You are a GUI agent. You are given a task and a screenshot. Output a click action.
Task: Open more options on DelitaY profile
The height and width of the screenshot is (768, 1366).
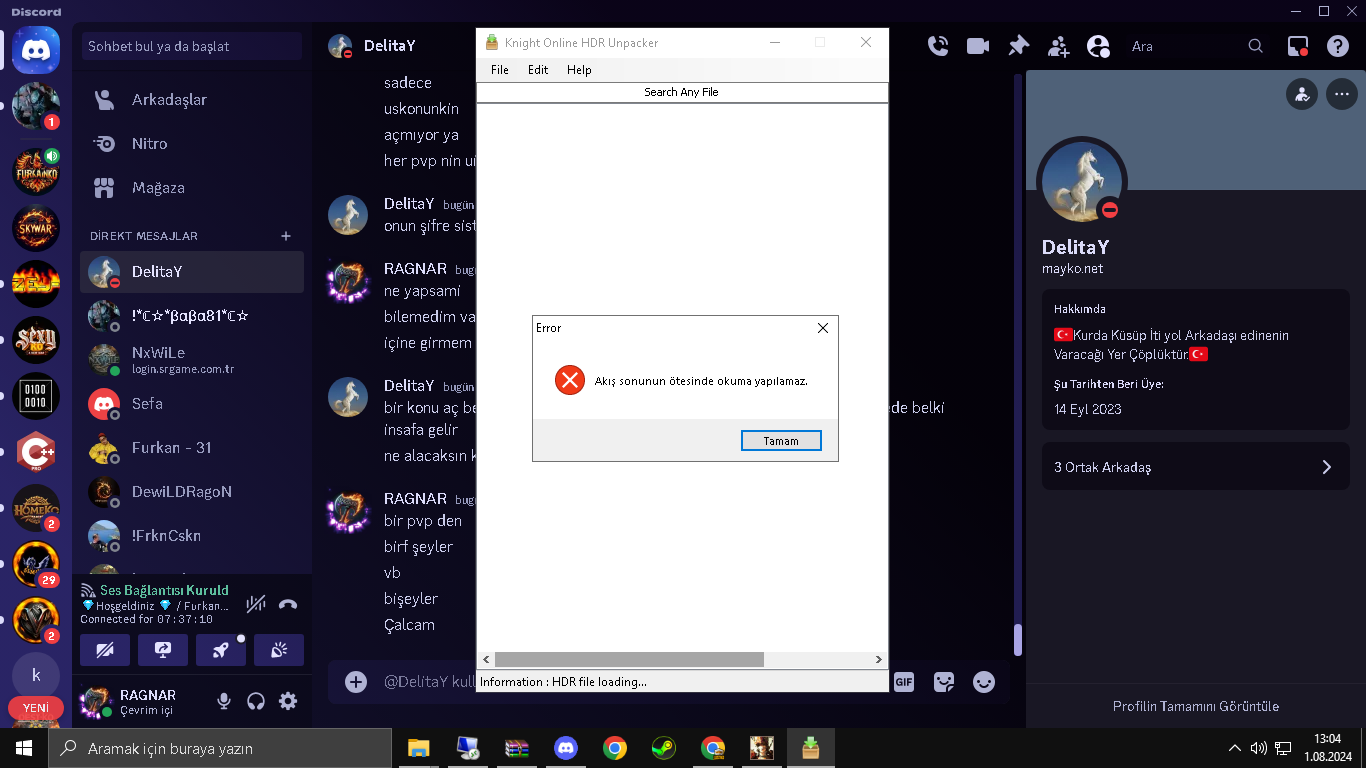click(1341, 95)
